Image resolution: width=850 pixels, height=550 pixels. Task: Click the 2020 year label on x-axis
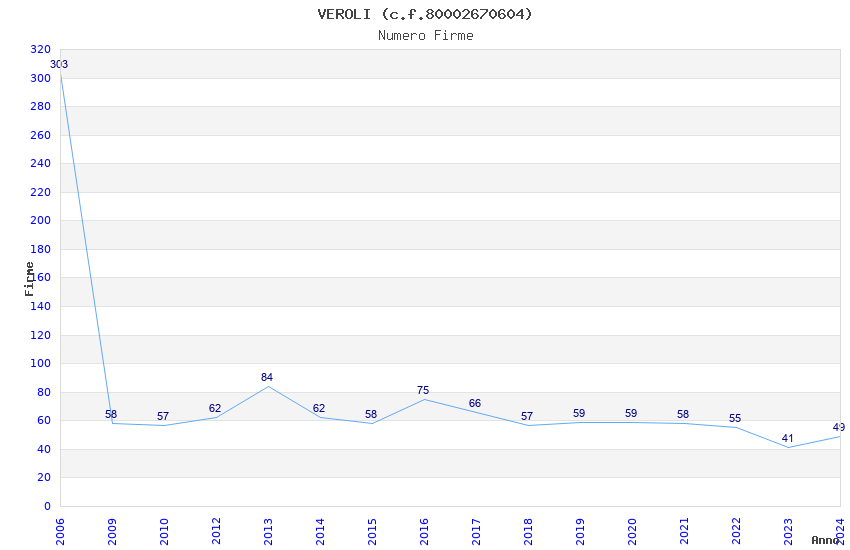(632, 532)
